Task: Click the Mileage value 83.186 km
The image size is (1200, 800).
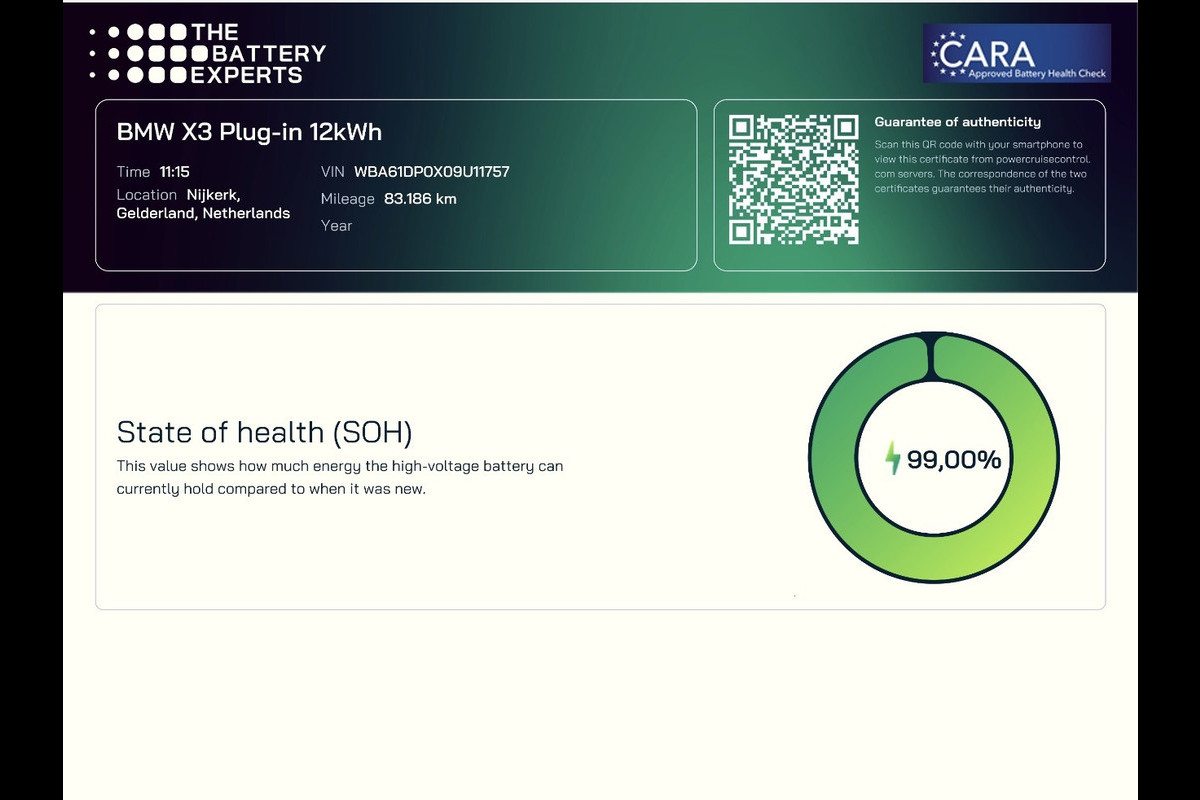Action: [420, 199]
